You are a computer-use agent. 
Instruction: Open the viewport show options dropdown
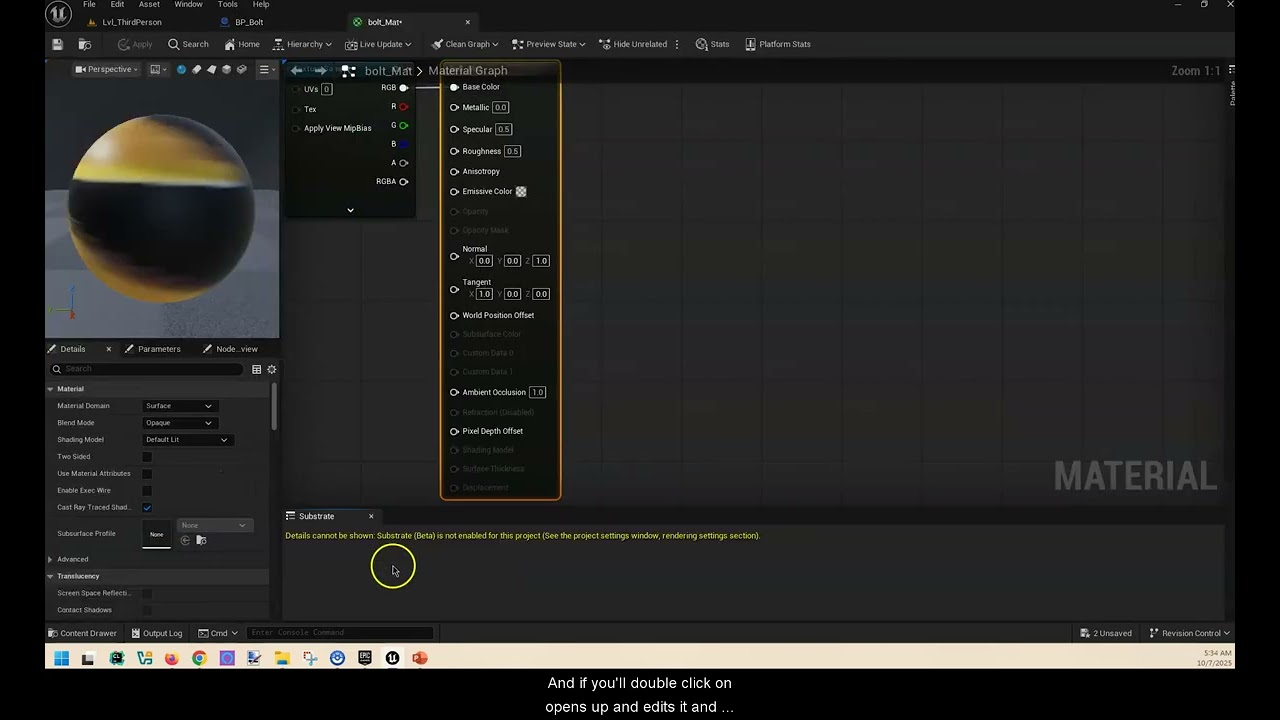tap(159, 69)
